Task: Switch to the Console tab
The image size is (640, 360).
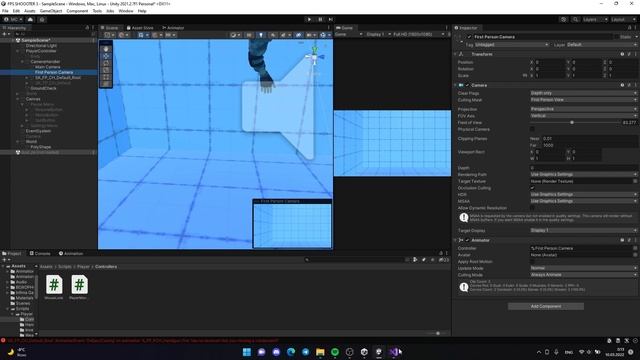Action: [x=40, y=253]
